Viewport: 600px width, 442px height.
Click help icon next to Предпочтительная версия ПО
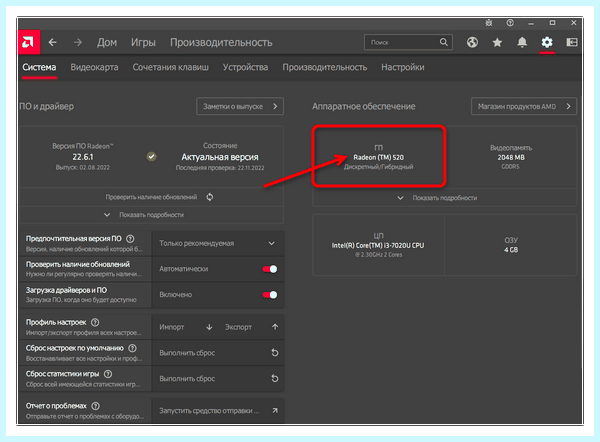[x=130, y=239]
